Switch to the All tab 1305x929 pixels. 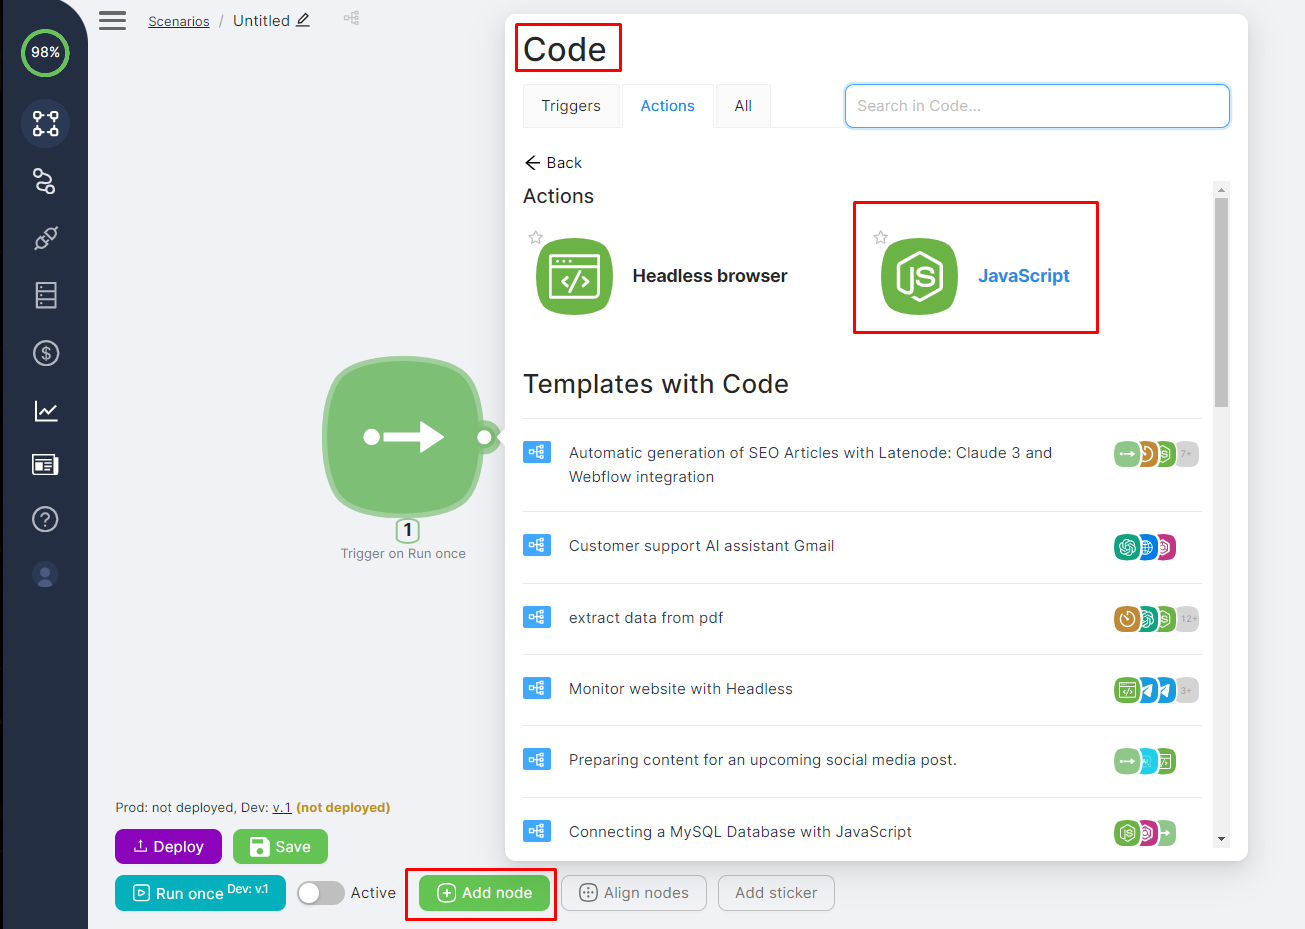[743, 106]
